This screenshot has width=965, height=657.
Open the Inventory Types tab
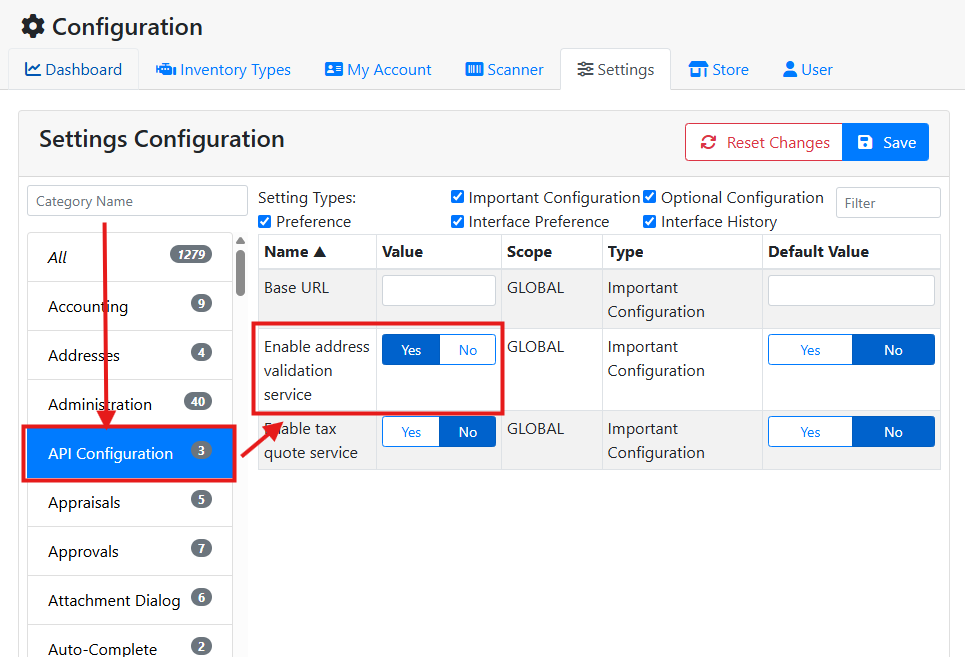pyautogui.click(x=223, y=69)
